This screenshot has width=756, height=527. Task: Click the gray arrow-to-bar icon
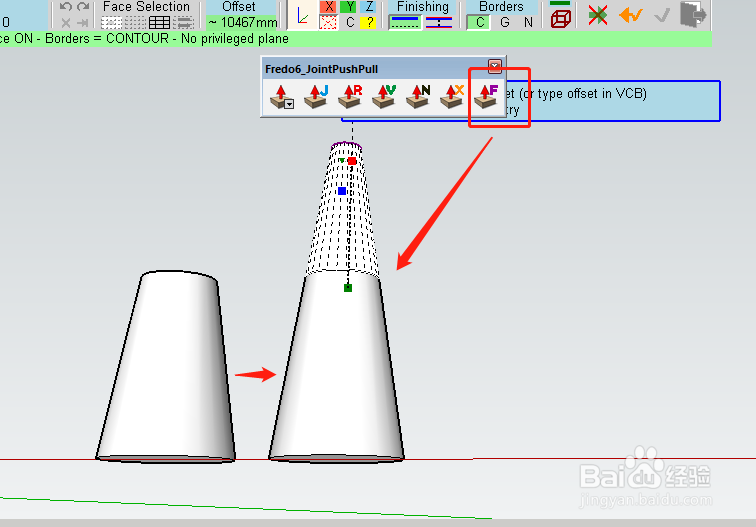coord(82,22)
